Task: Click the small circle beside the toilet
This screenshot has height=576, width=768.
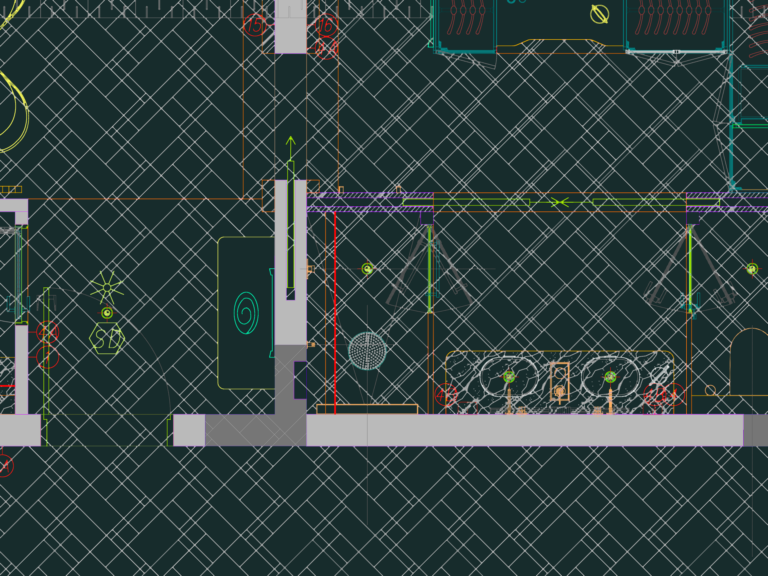Action: (x=710, y=390)
